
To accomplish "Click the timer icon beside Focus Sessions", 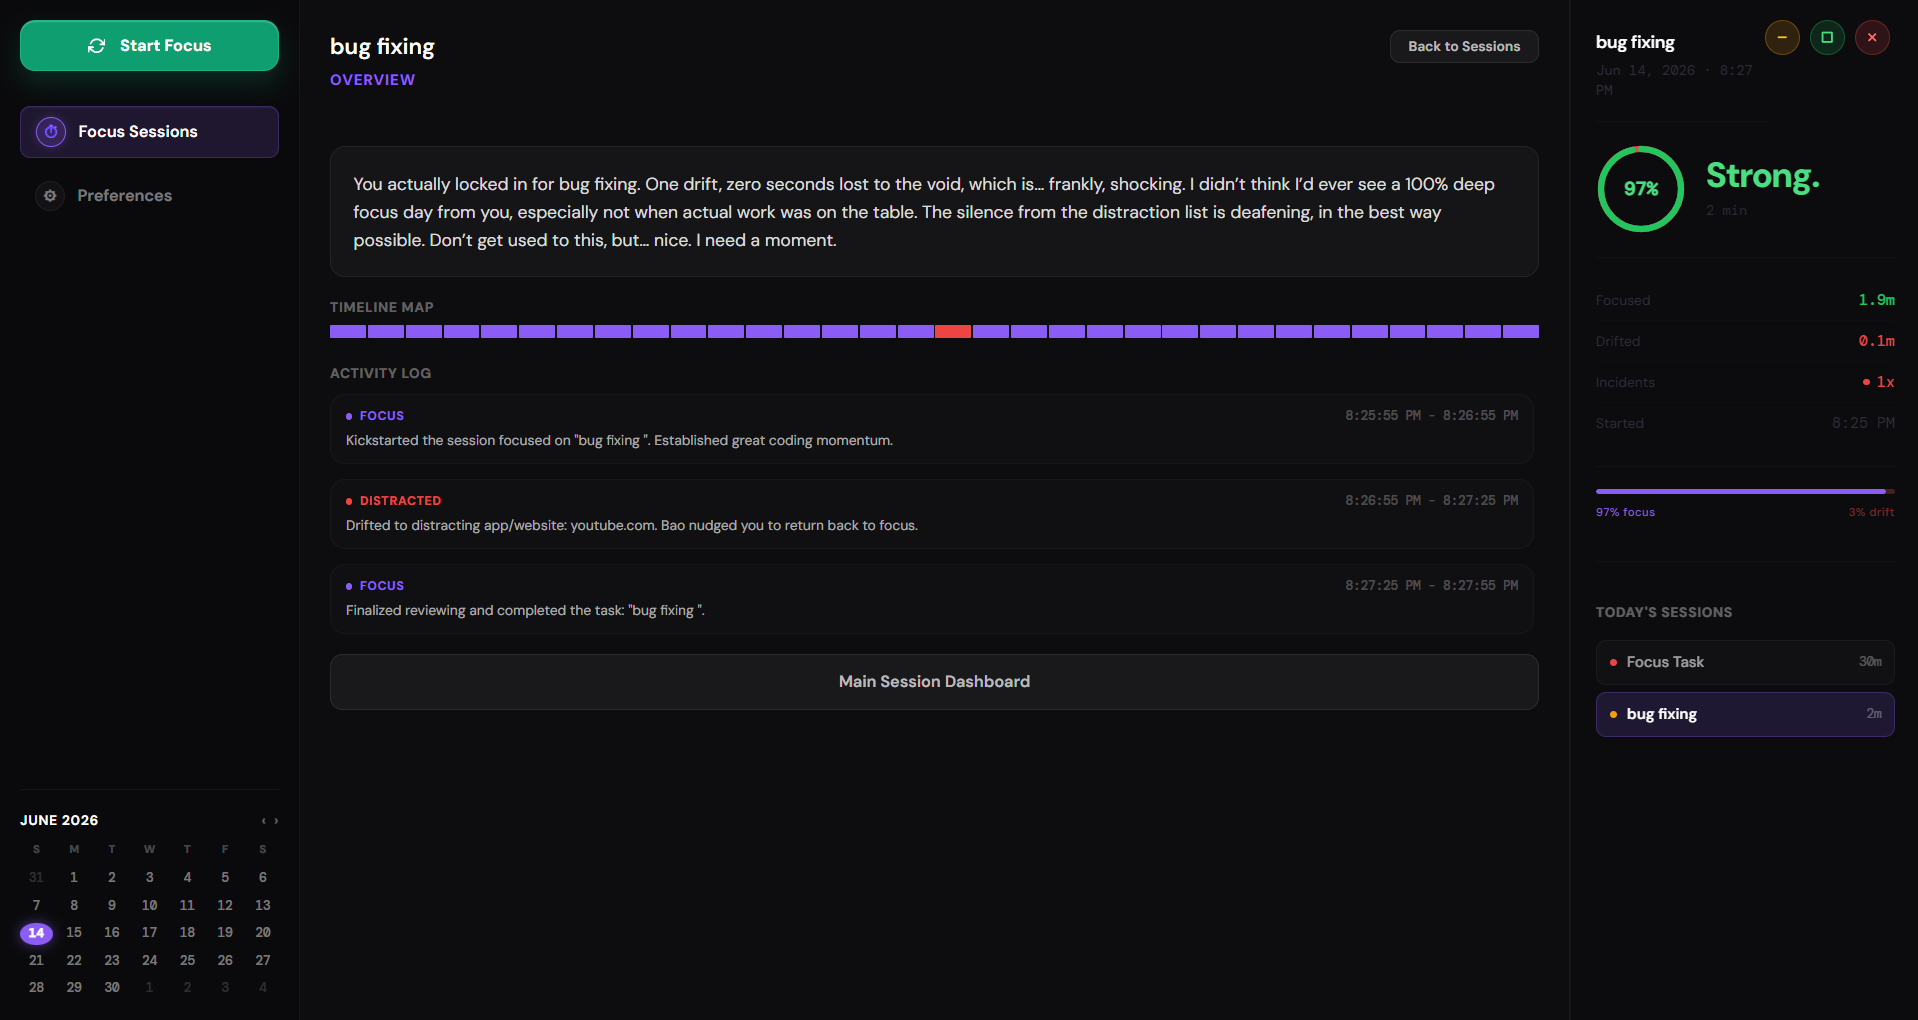I will (51, 132).
